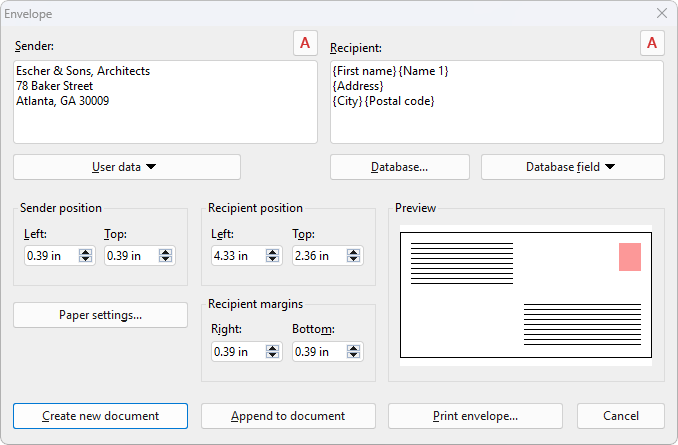Open recipient font formatting (red A)
This screenshot has height=445, width=678.
click(652, 43)
